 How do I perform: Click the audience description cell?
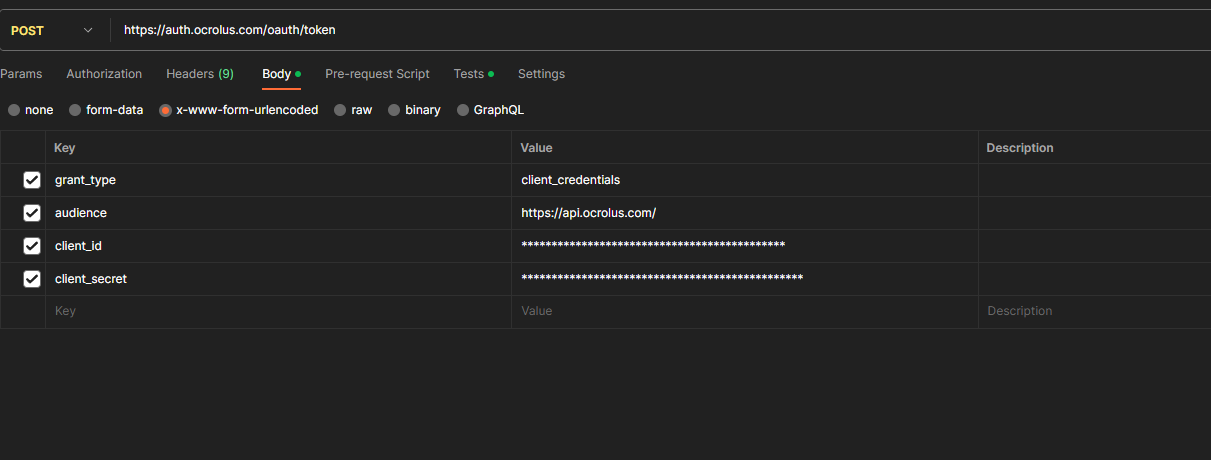pyautogui.click(x=1094, y=213)
